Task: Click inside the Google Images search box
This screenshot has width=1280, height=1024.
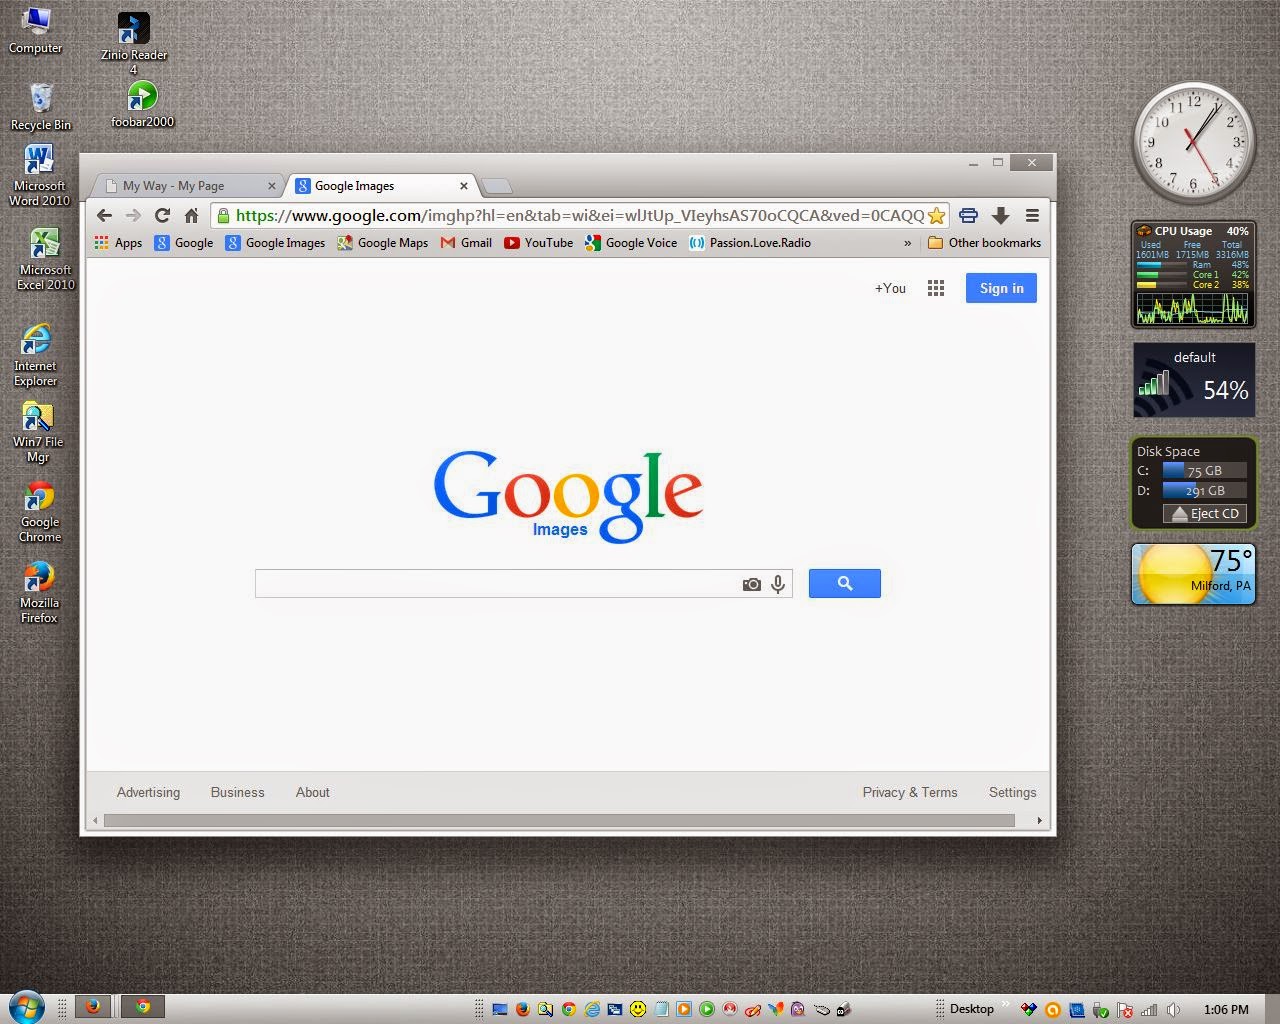Action: 500,584
